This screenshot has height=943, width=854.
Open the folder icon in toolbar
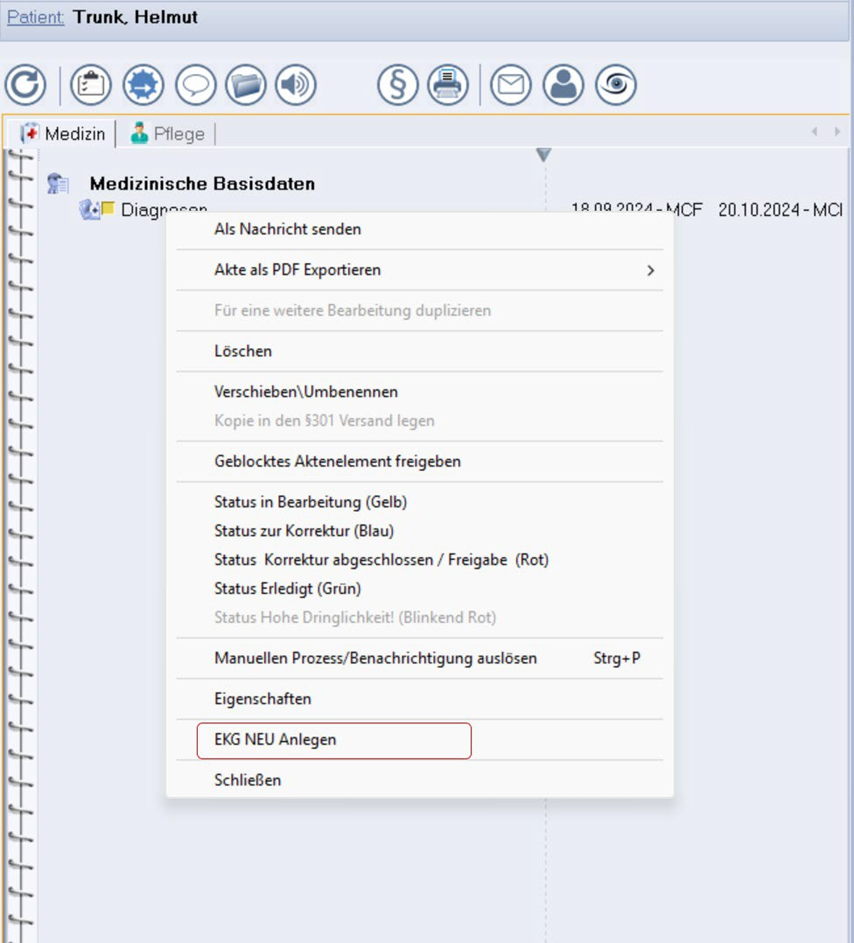(x=246, y=86)
